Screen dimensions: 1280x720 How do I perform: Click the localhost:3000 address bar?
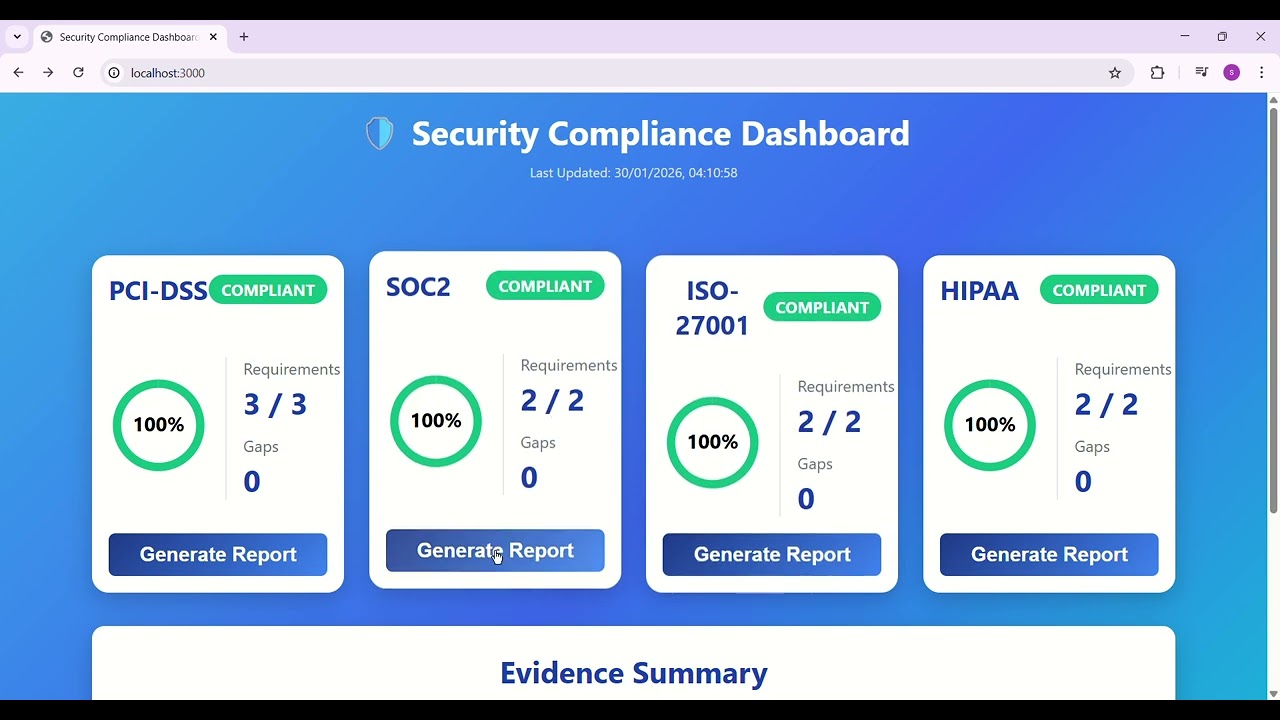pyautogui.click(x=615, y=73)
